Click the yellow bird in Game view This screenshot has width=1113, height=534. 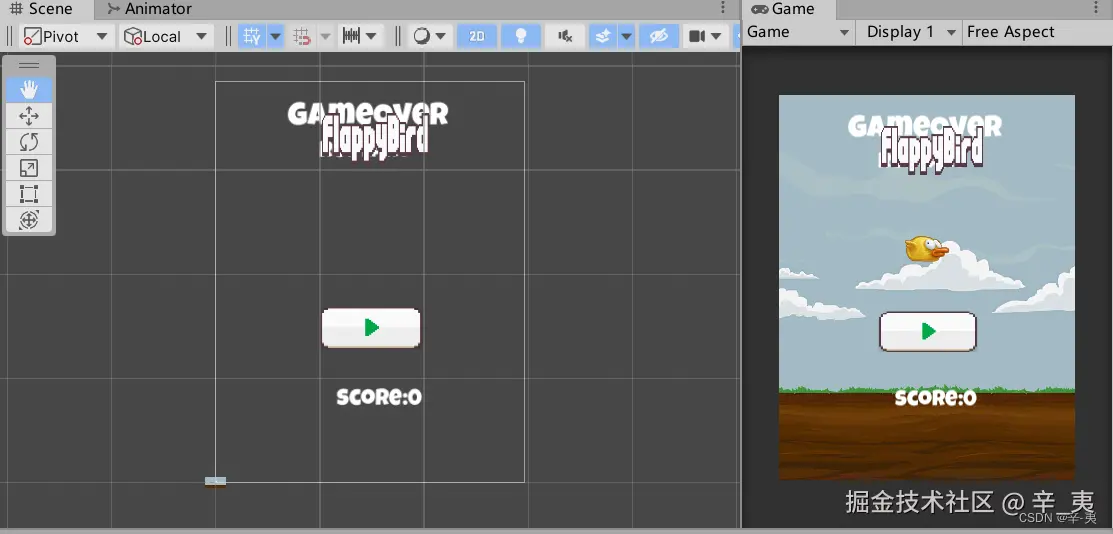[x=926, y=249]
